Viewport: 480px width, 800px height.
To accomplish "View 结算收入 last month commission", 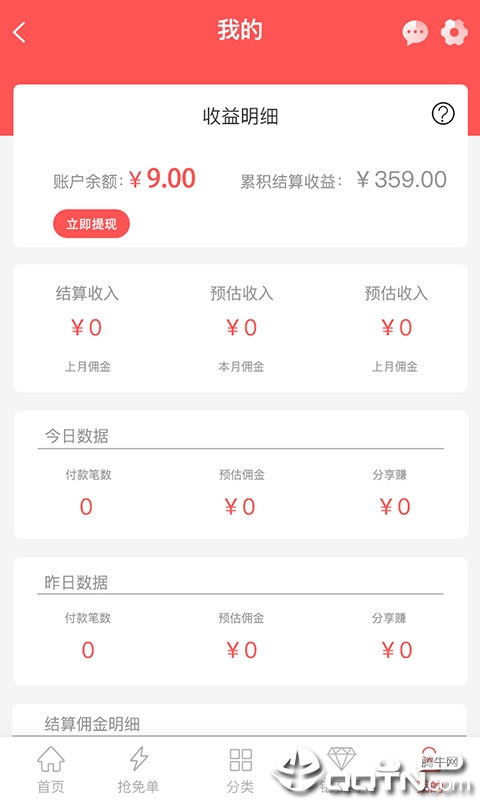I will pos(87,329).
